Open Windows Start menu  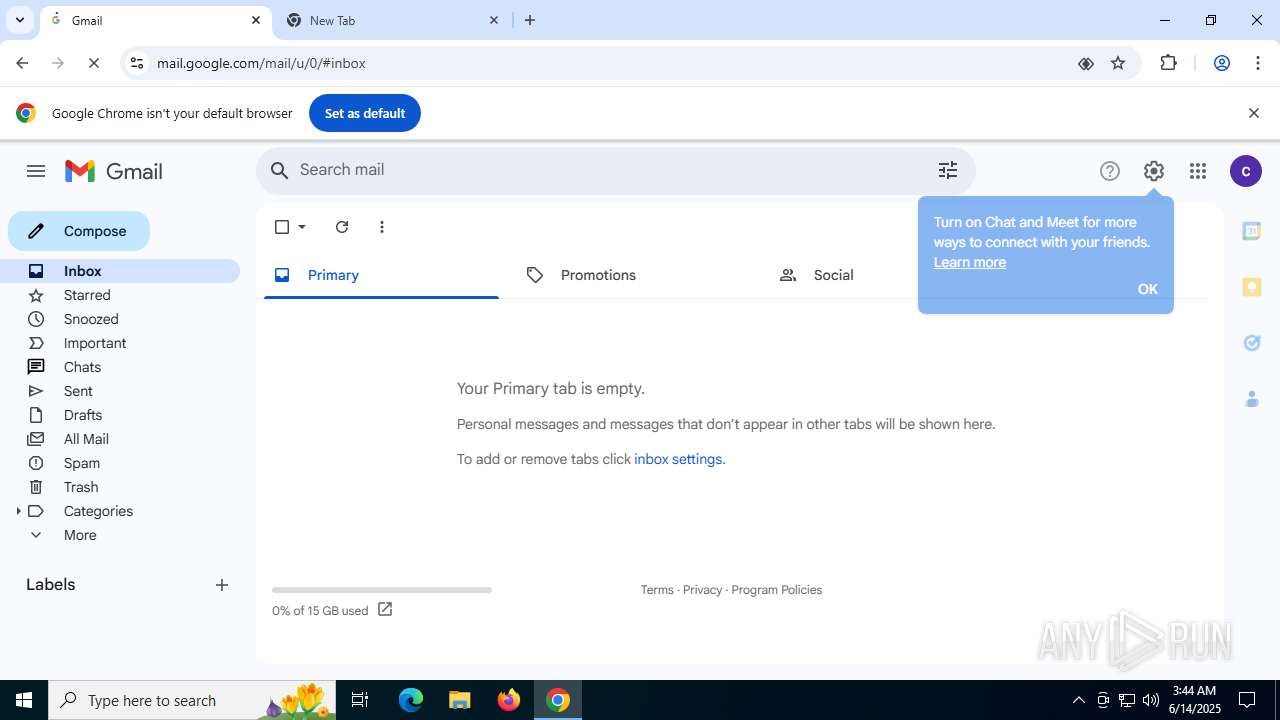[x=24, y=700]
